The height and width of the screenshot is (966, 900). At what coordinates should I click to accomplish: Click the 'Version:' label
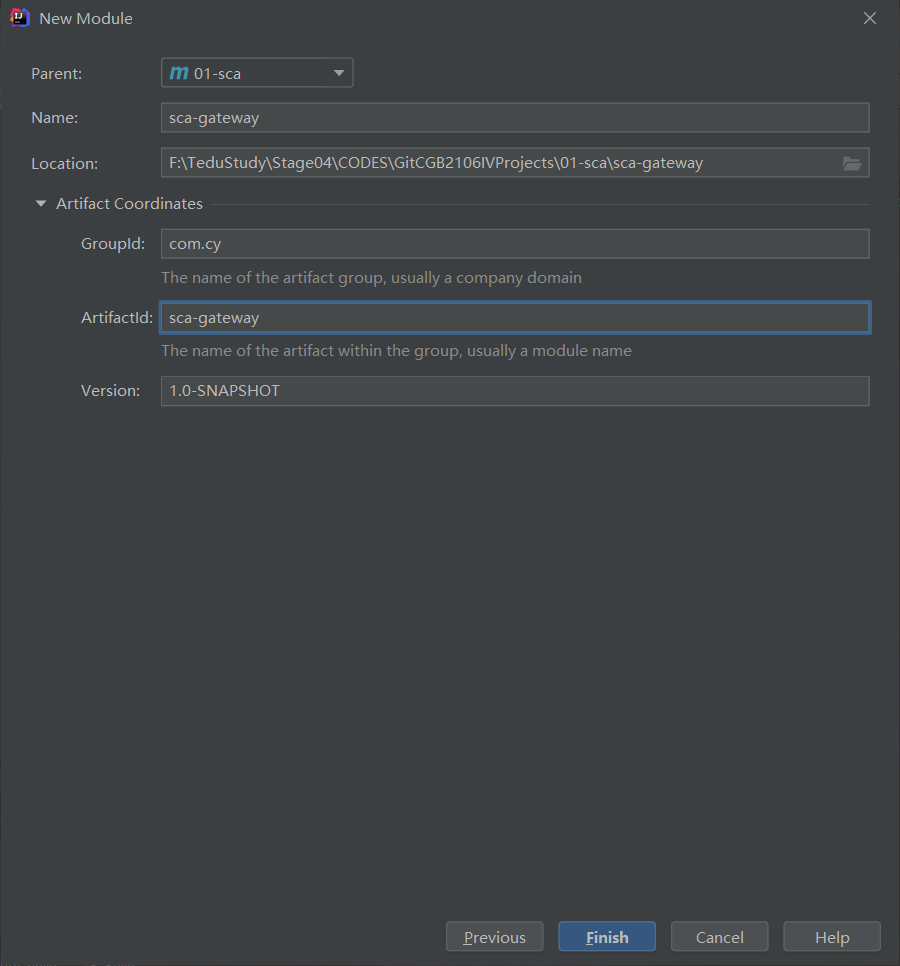[x=110, y=391]
